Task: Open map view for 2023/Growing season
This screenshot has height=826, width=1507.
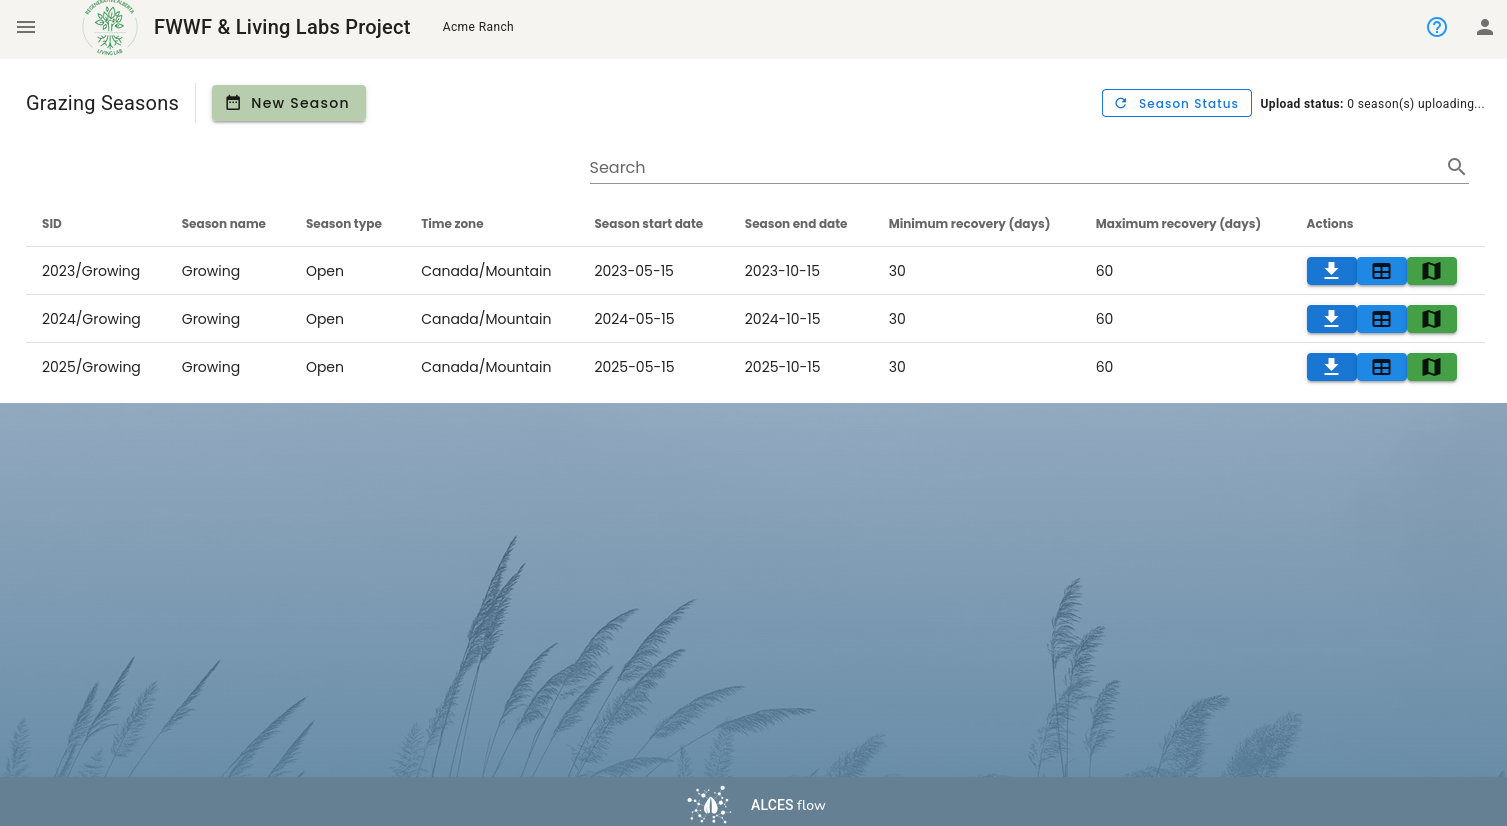Action: [1431, 271]
